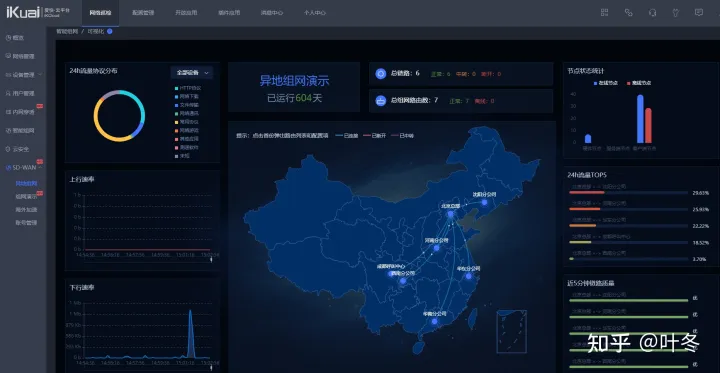Click the iKuai logo

click(23, 13)
